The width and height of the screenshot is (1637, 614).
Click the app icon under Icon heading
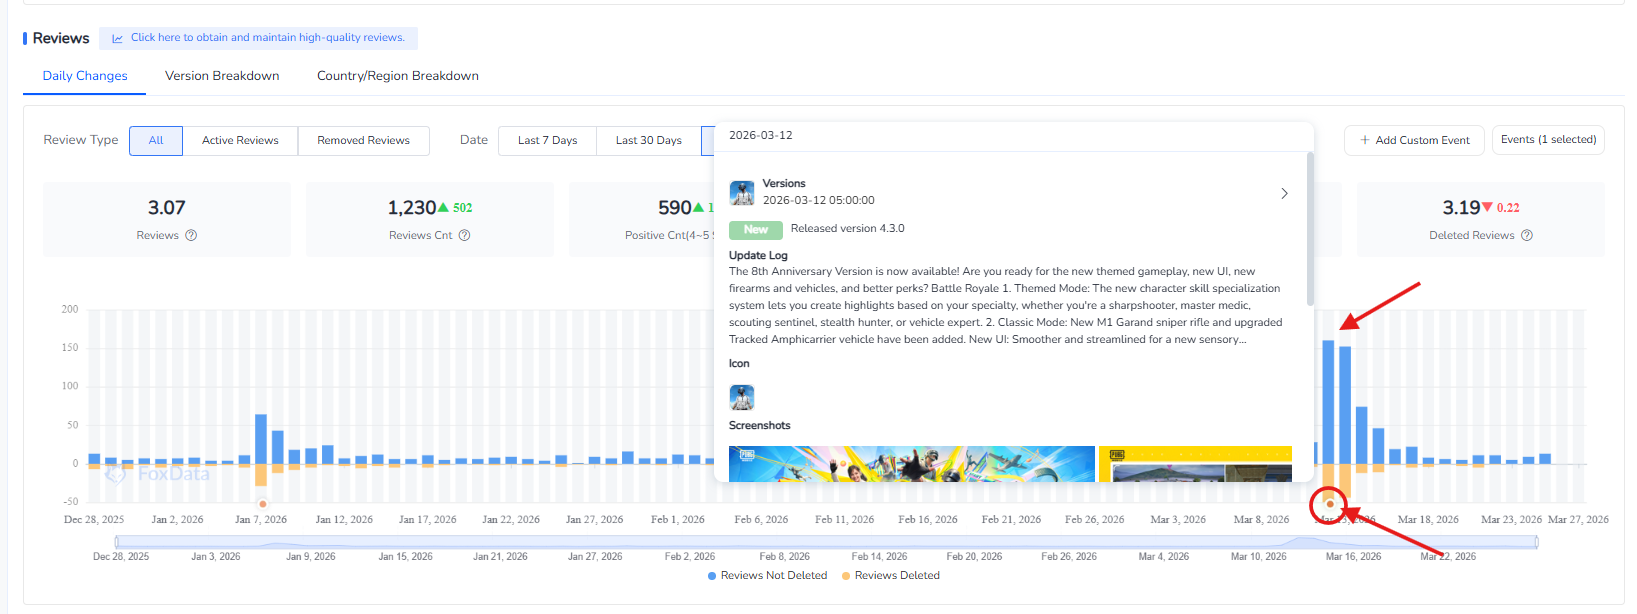(x=742, y=397)
